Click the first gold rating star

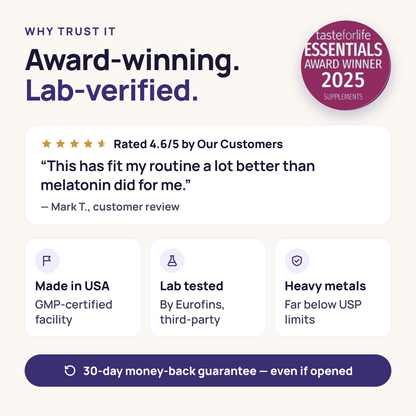(x=46, y=144)
